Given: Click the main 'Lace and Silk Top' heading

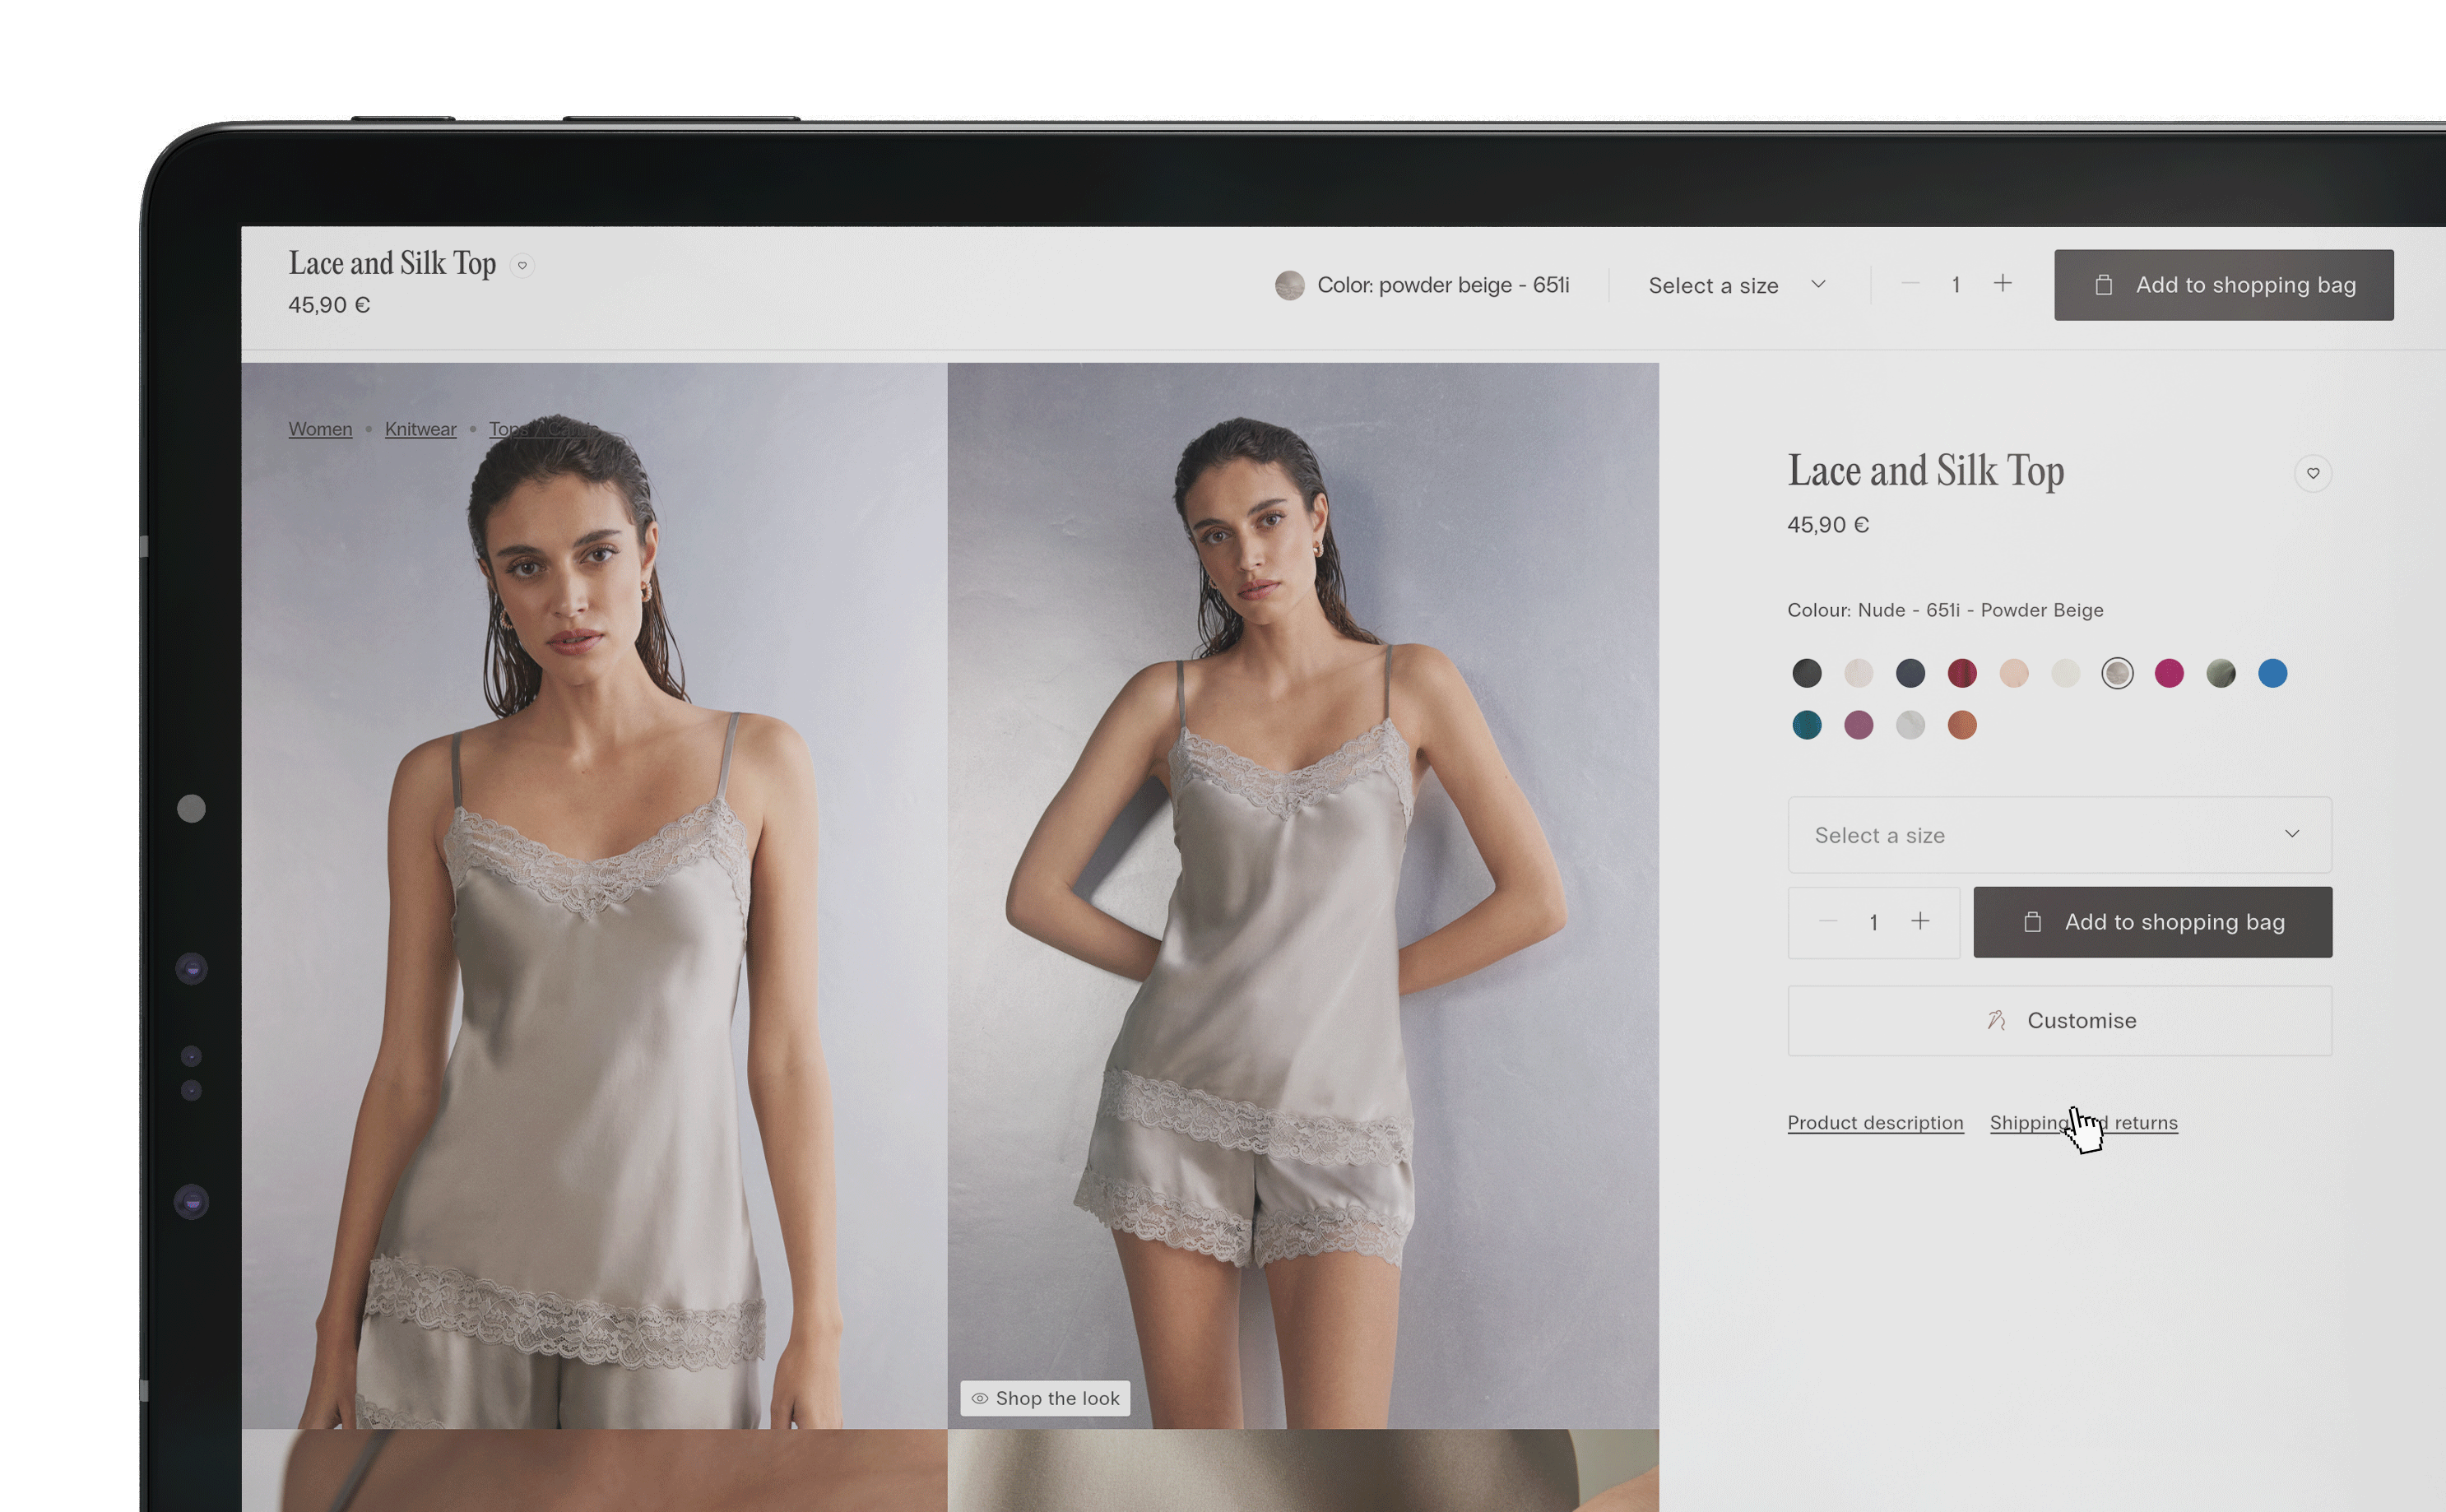Looking at the screenshot, I should [x=1925, y=471].
